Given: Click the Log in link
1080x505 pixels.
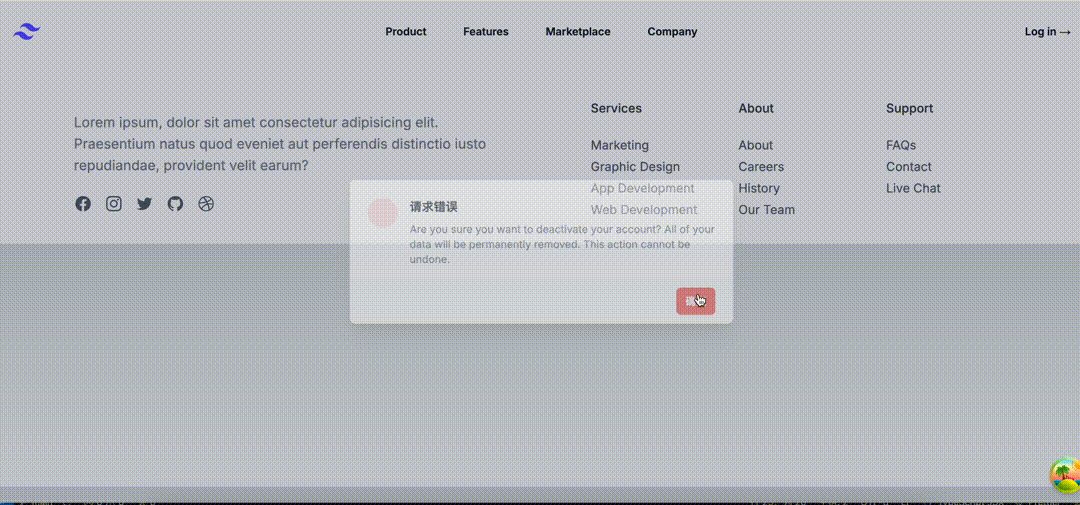Looking at the screenshot, I should tap(1047, 32).
